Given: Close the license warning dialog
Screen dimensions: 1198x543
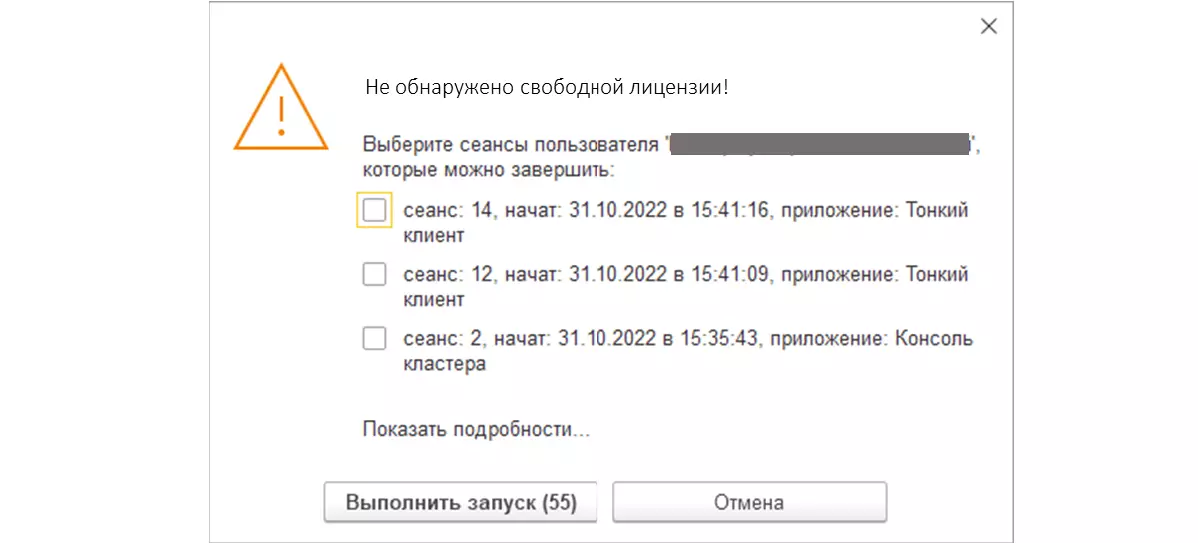Looking at the screenshot, I should click(988, 27).
